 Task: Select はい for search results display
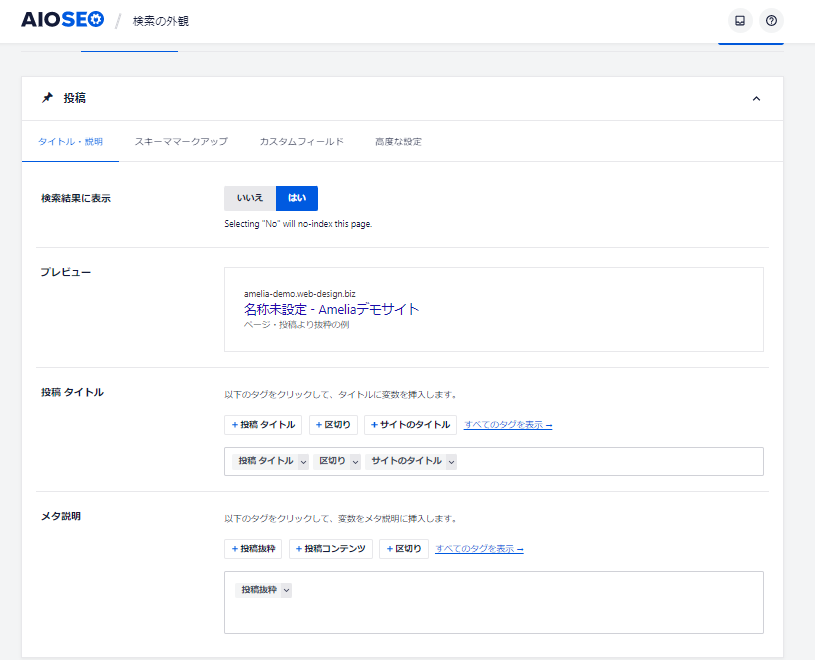click(x=297, y=198)
